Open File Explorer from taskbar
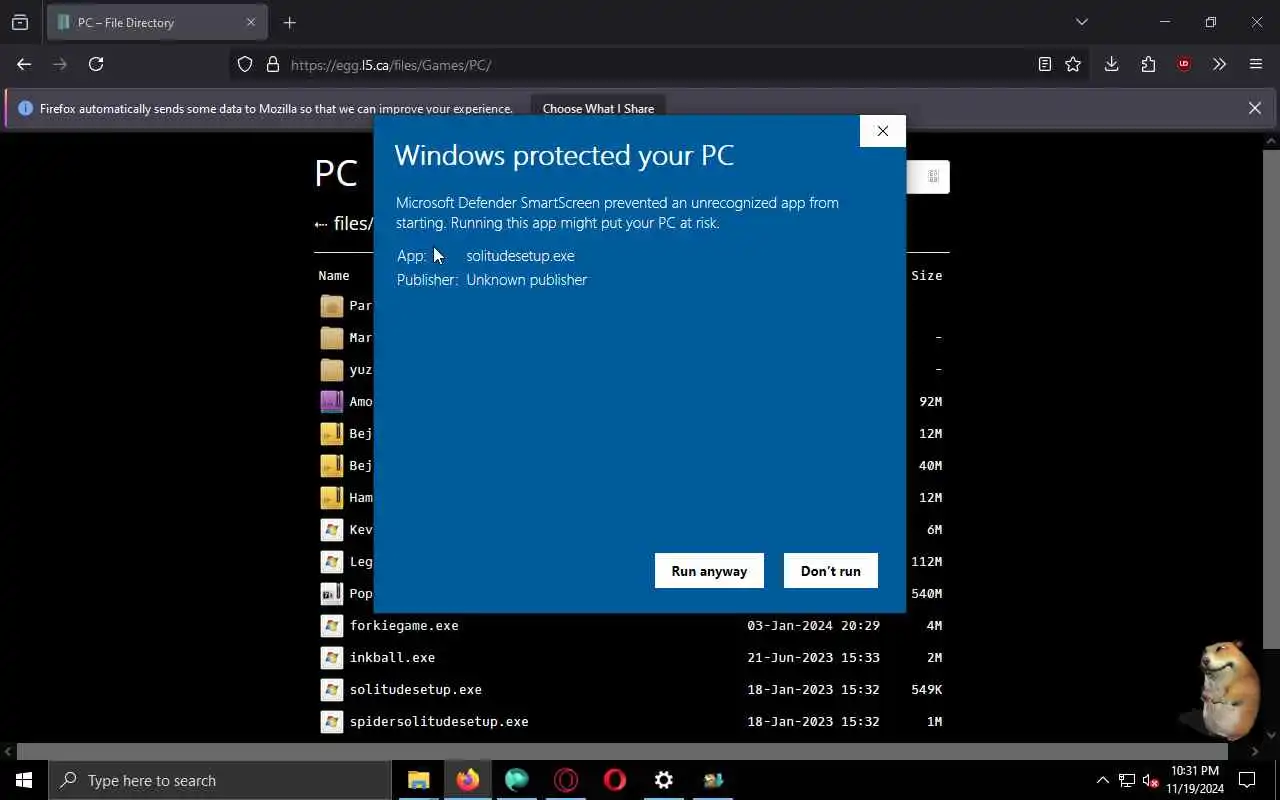Screen dimensions: 1280x800 [x=419, y=780]
